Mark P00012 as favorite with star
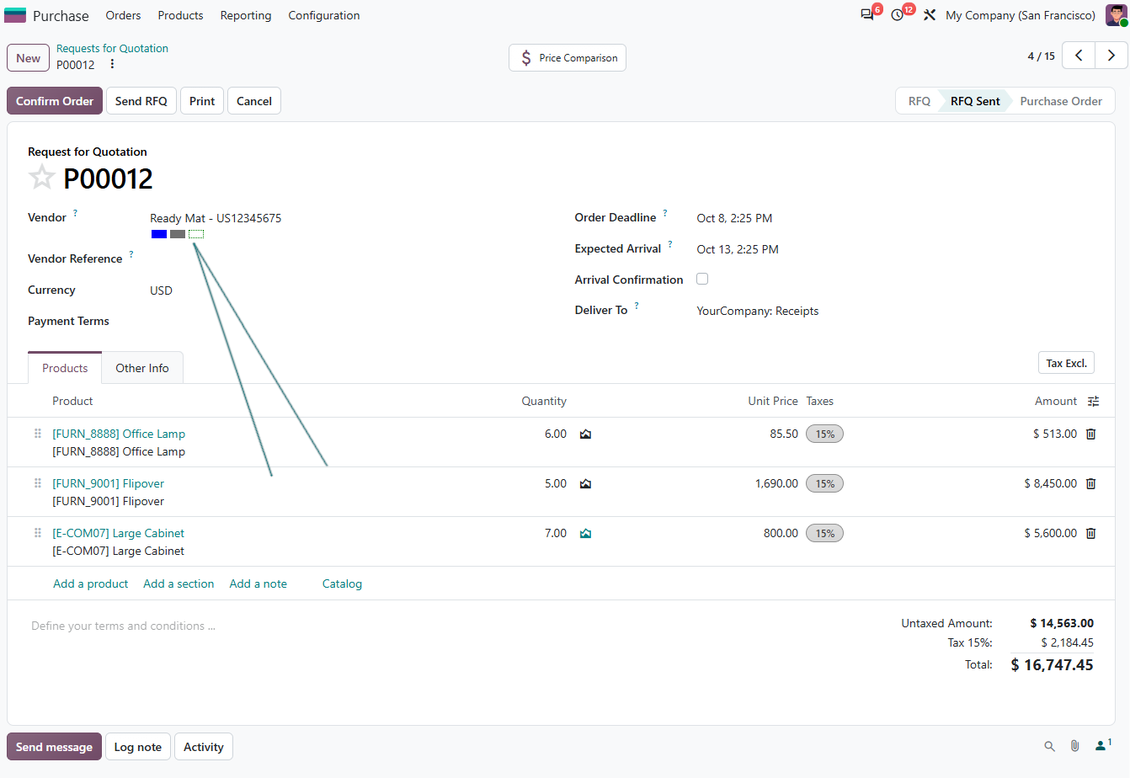This screenshot has width=1130, height=778. (x=41, y=177)
